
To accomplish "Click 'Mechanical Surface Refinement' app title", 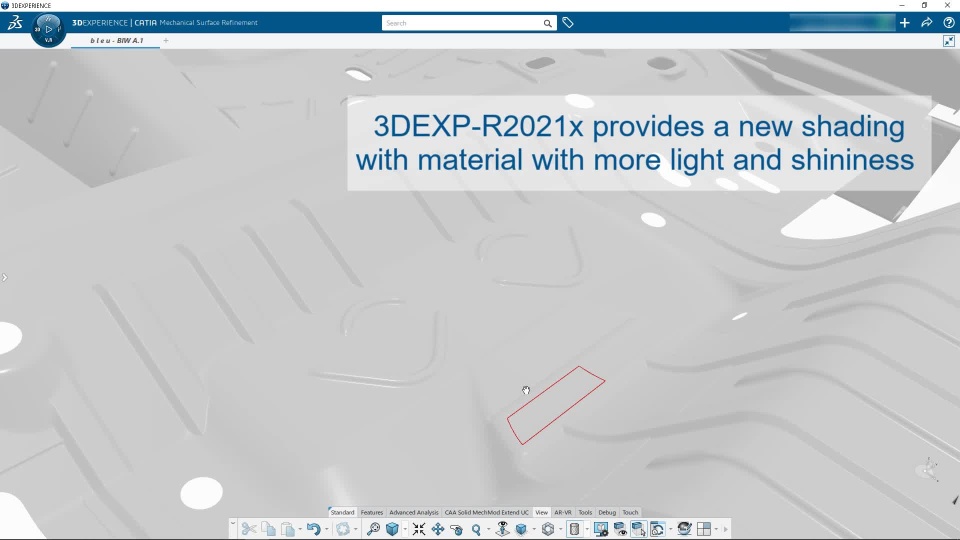I will [209, 23].
